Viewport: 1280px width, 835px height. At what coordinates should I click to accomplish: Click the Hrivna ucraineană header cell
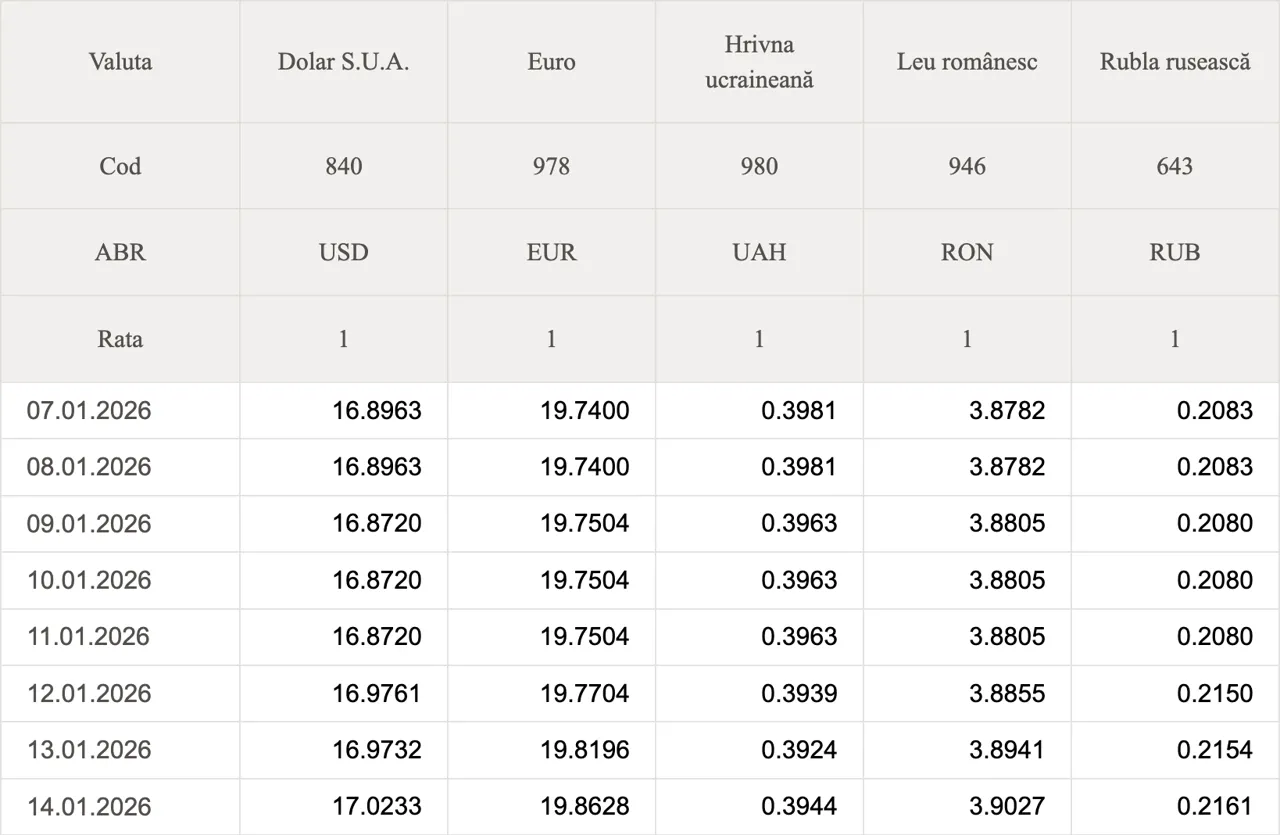point(759,62)
